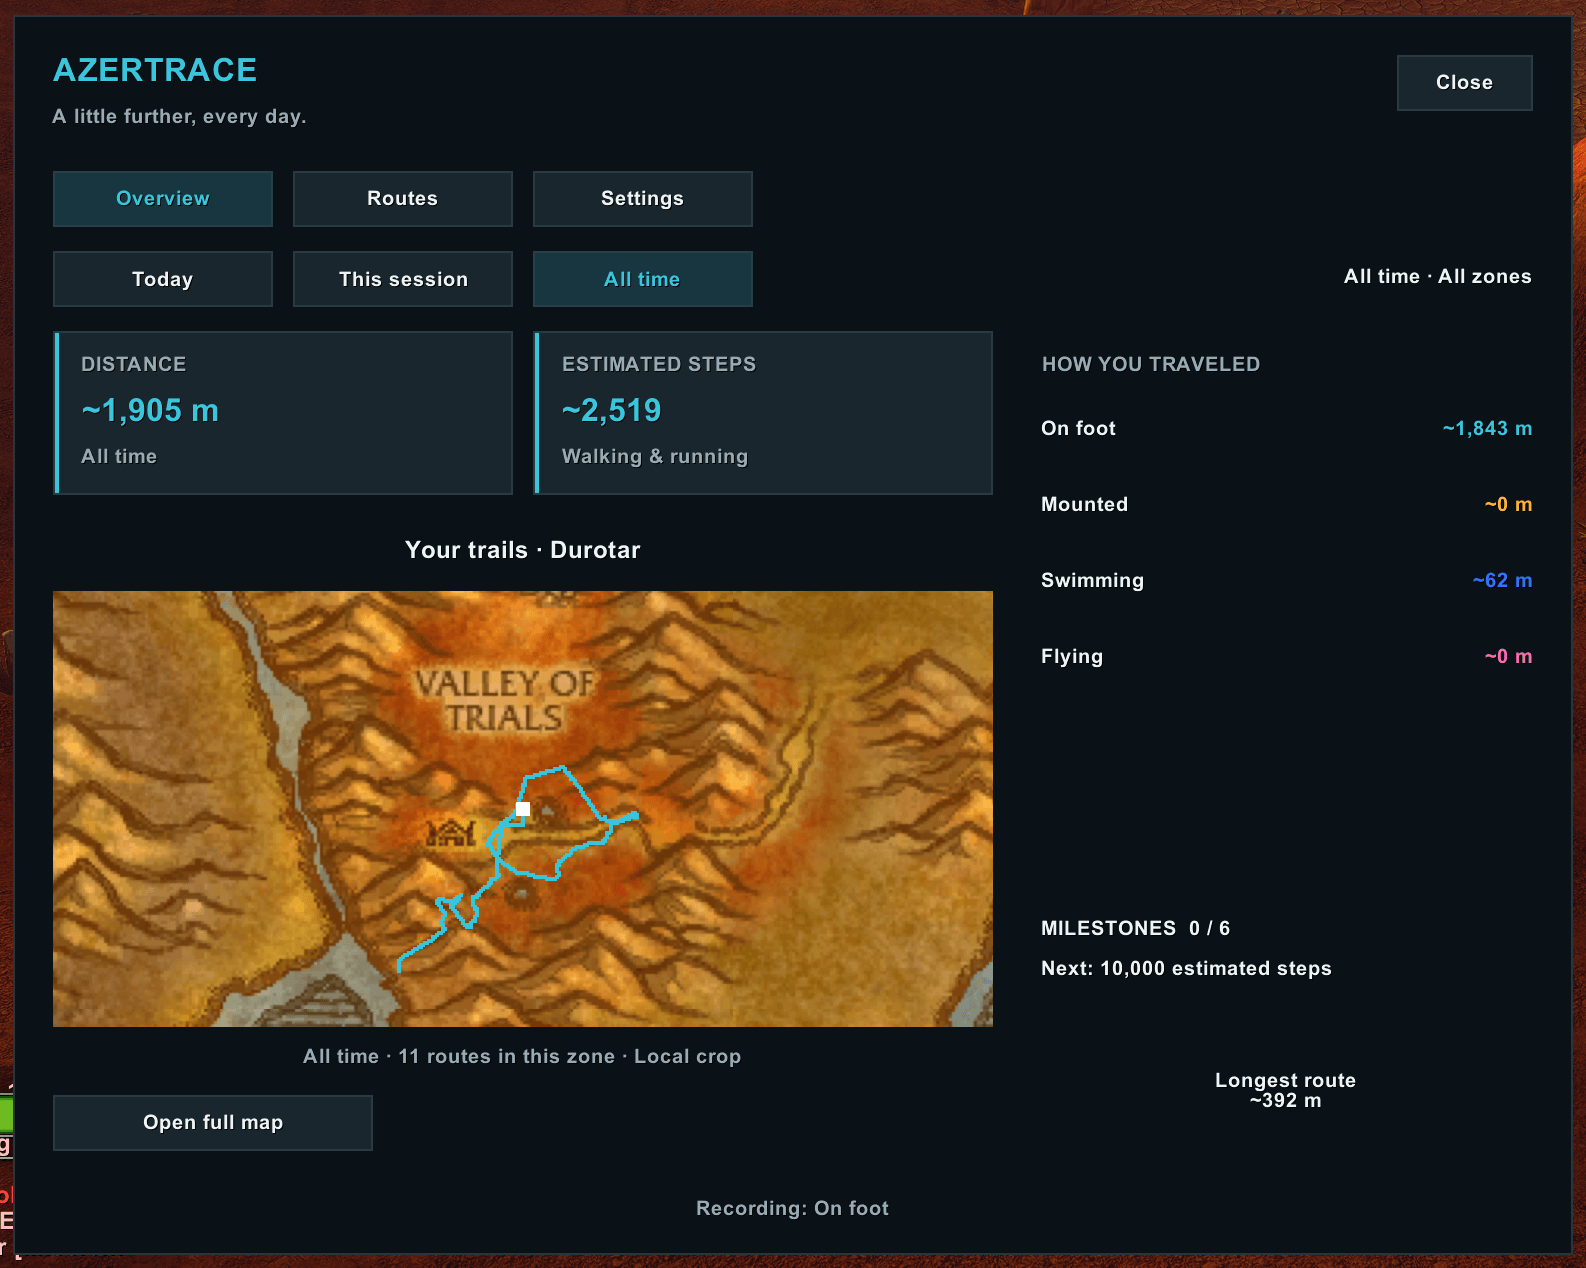Click the Distance ~1,905 m card
Screen dimensions: 1586x1268
coord(283,413)
